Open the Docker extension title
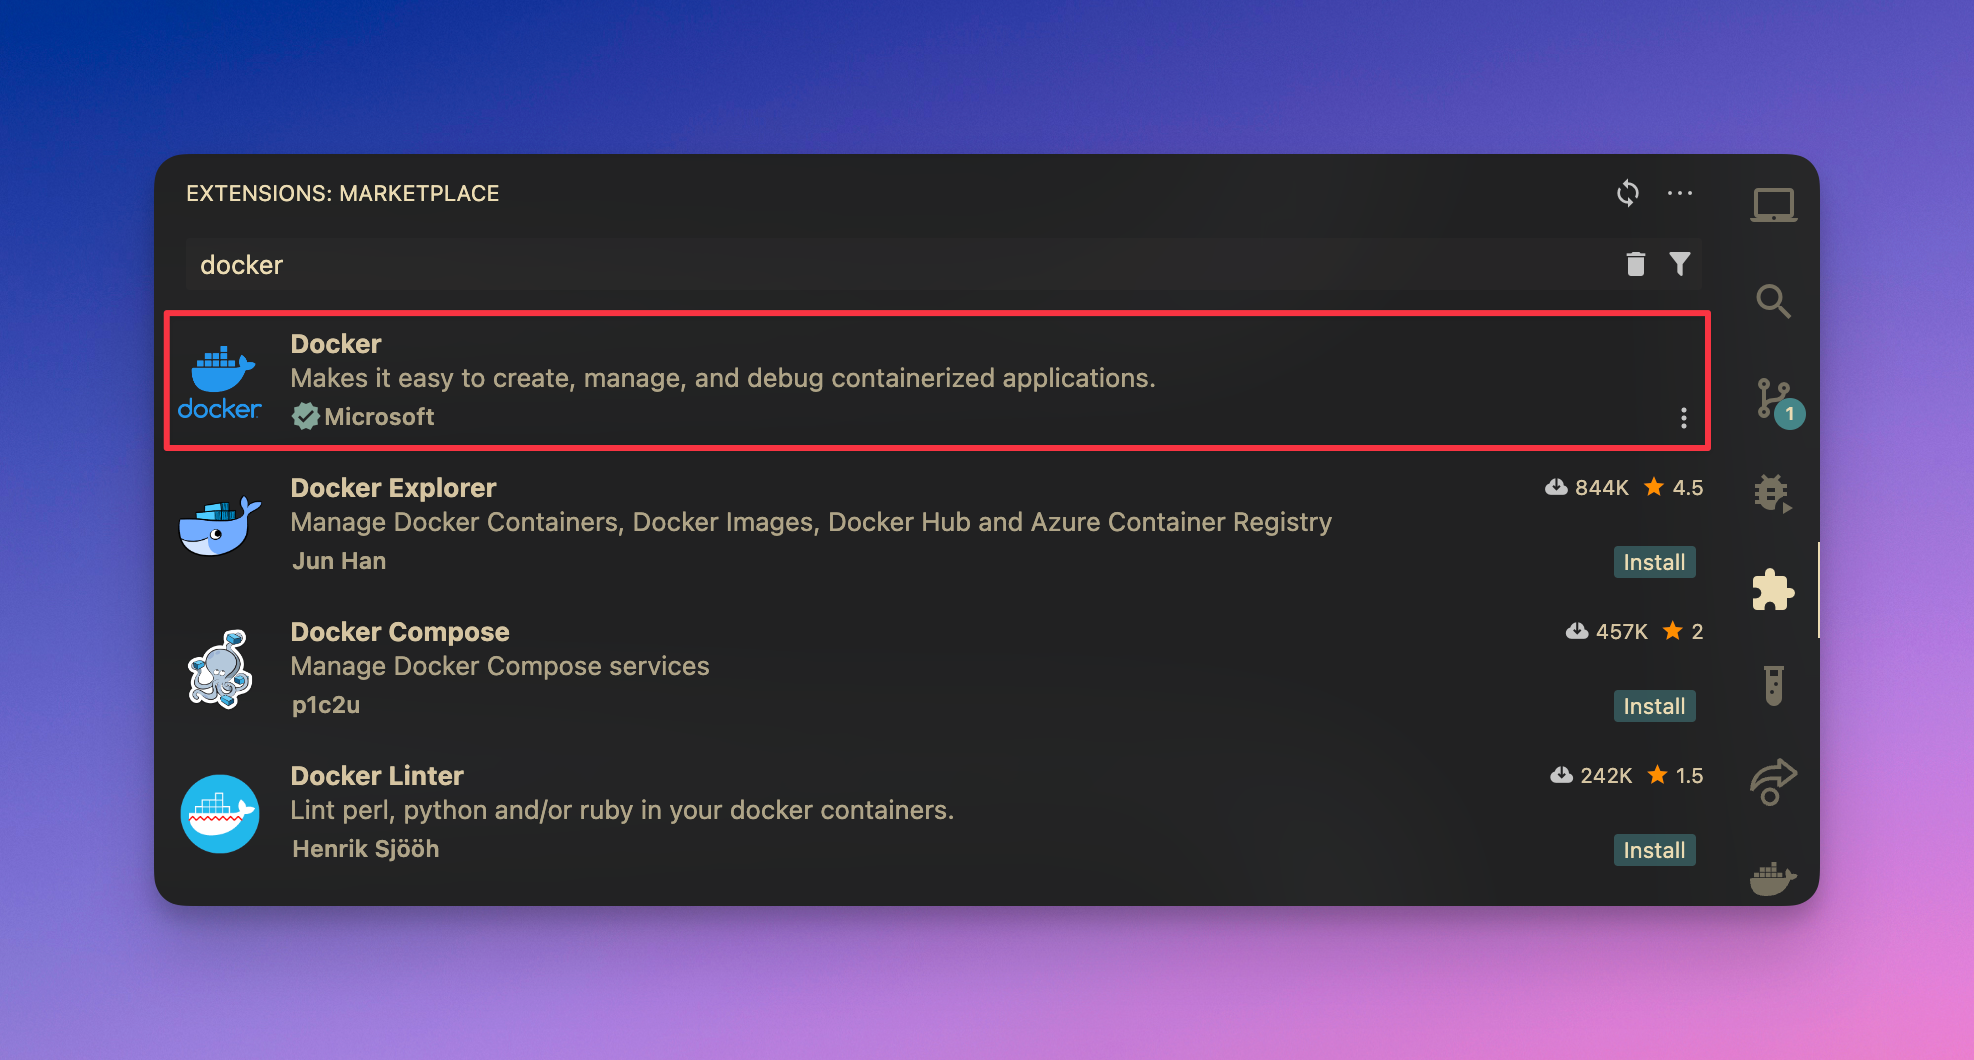 pyautogui.click(x=336, y=344)
